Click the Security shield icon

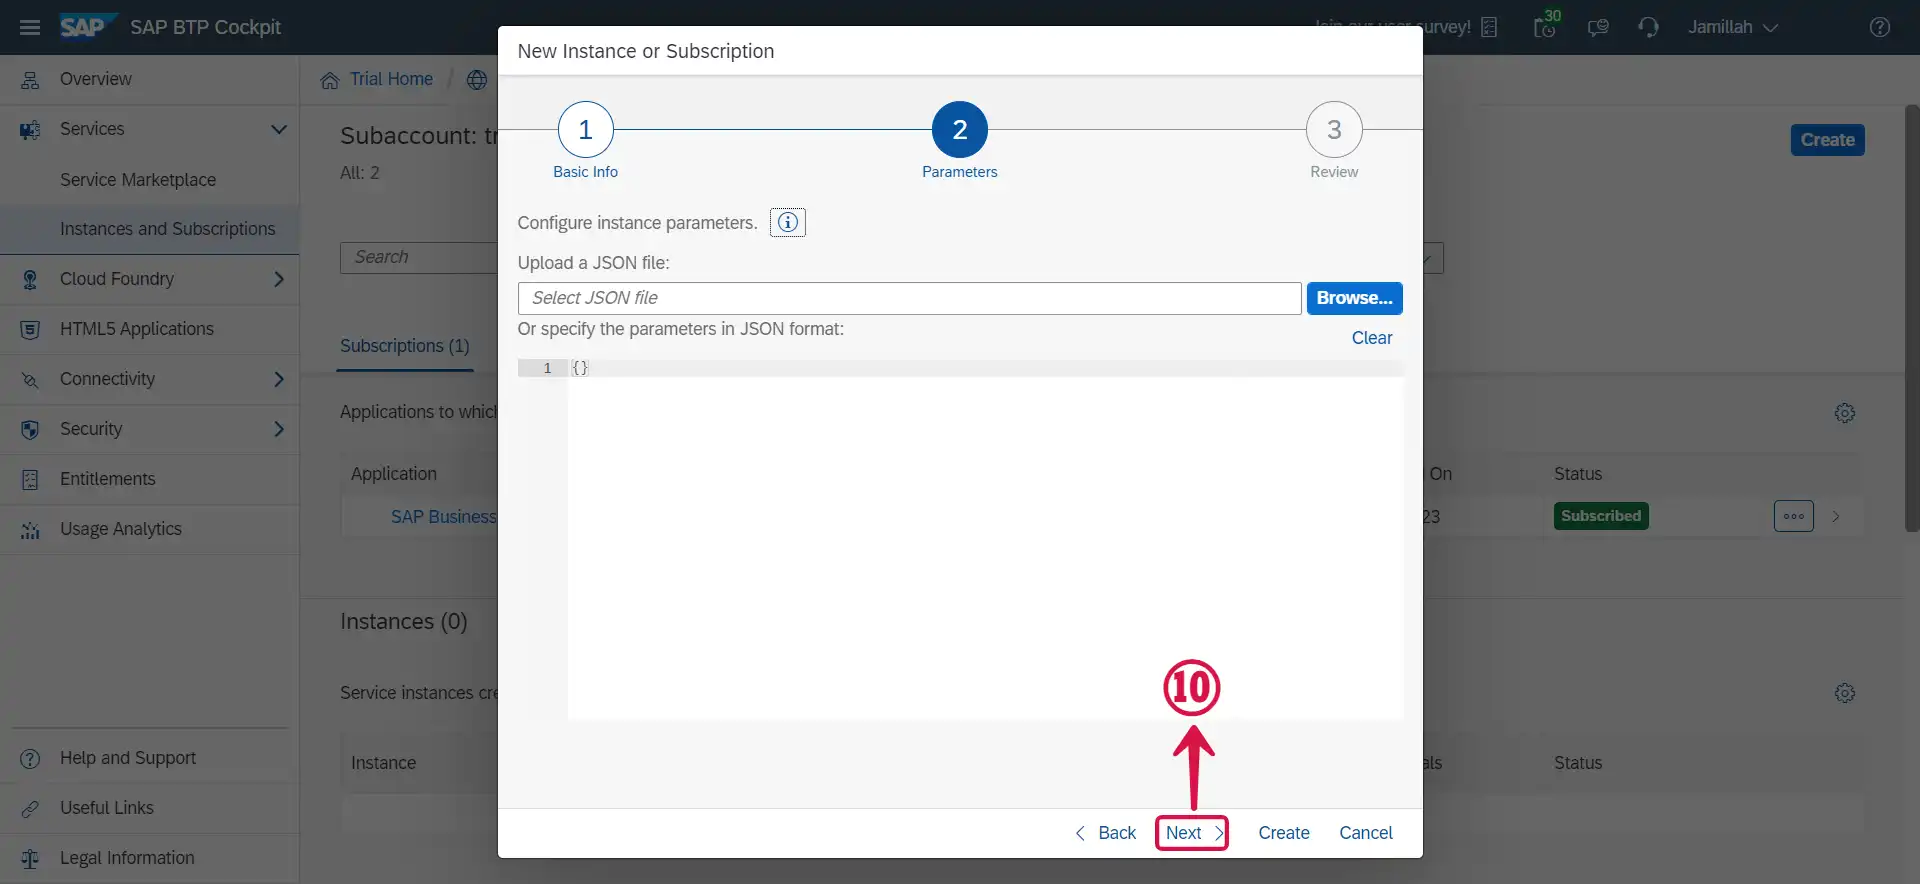tap(30, 429)
